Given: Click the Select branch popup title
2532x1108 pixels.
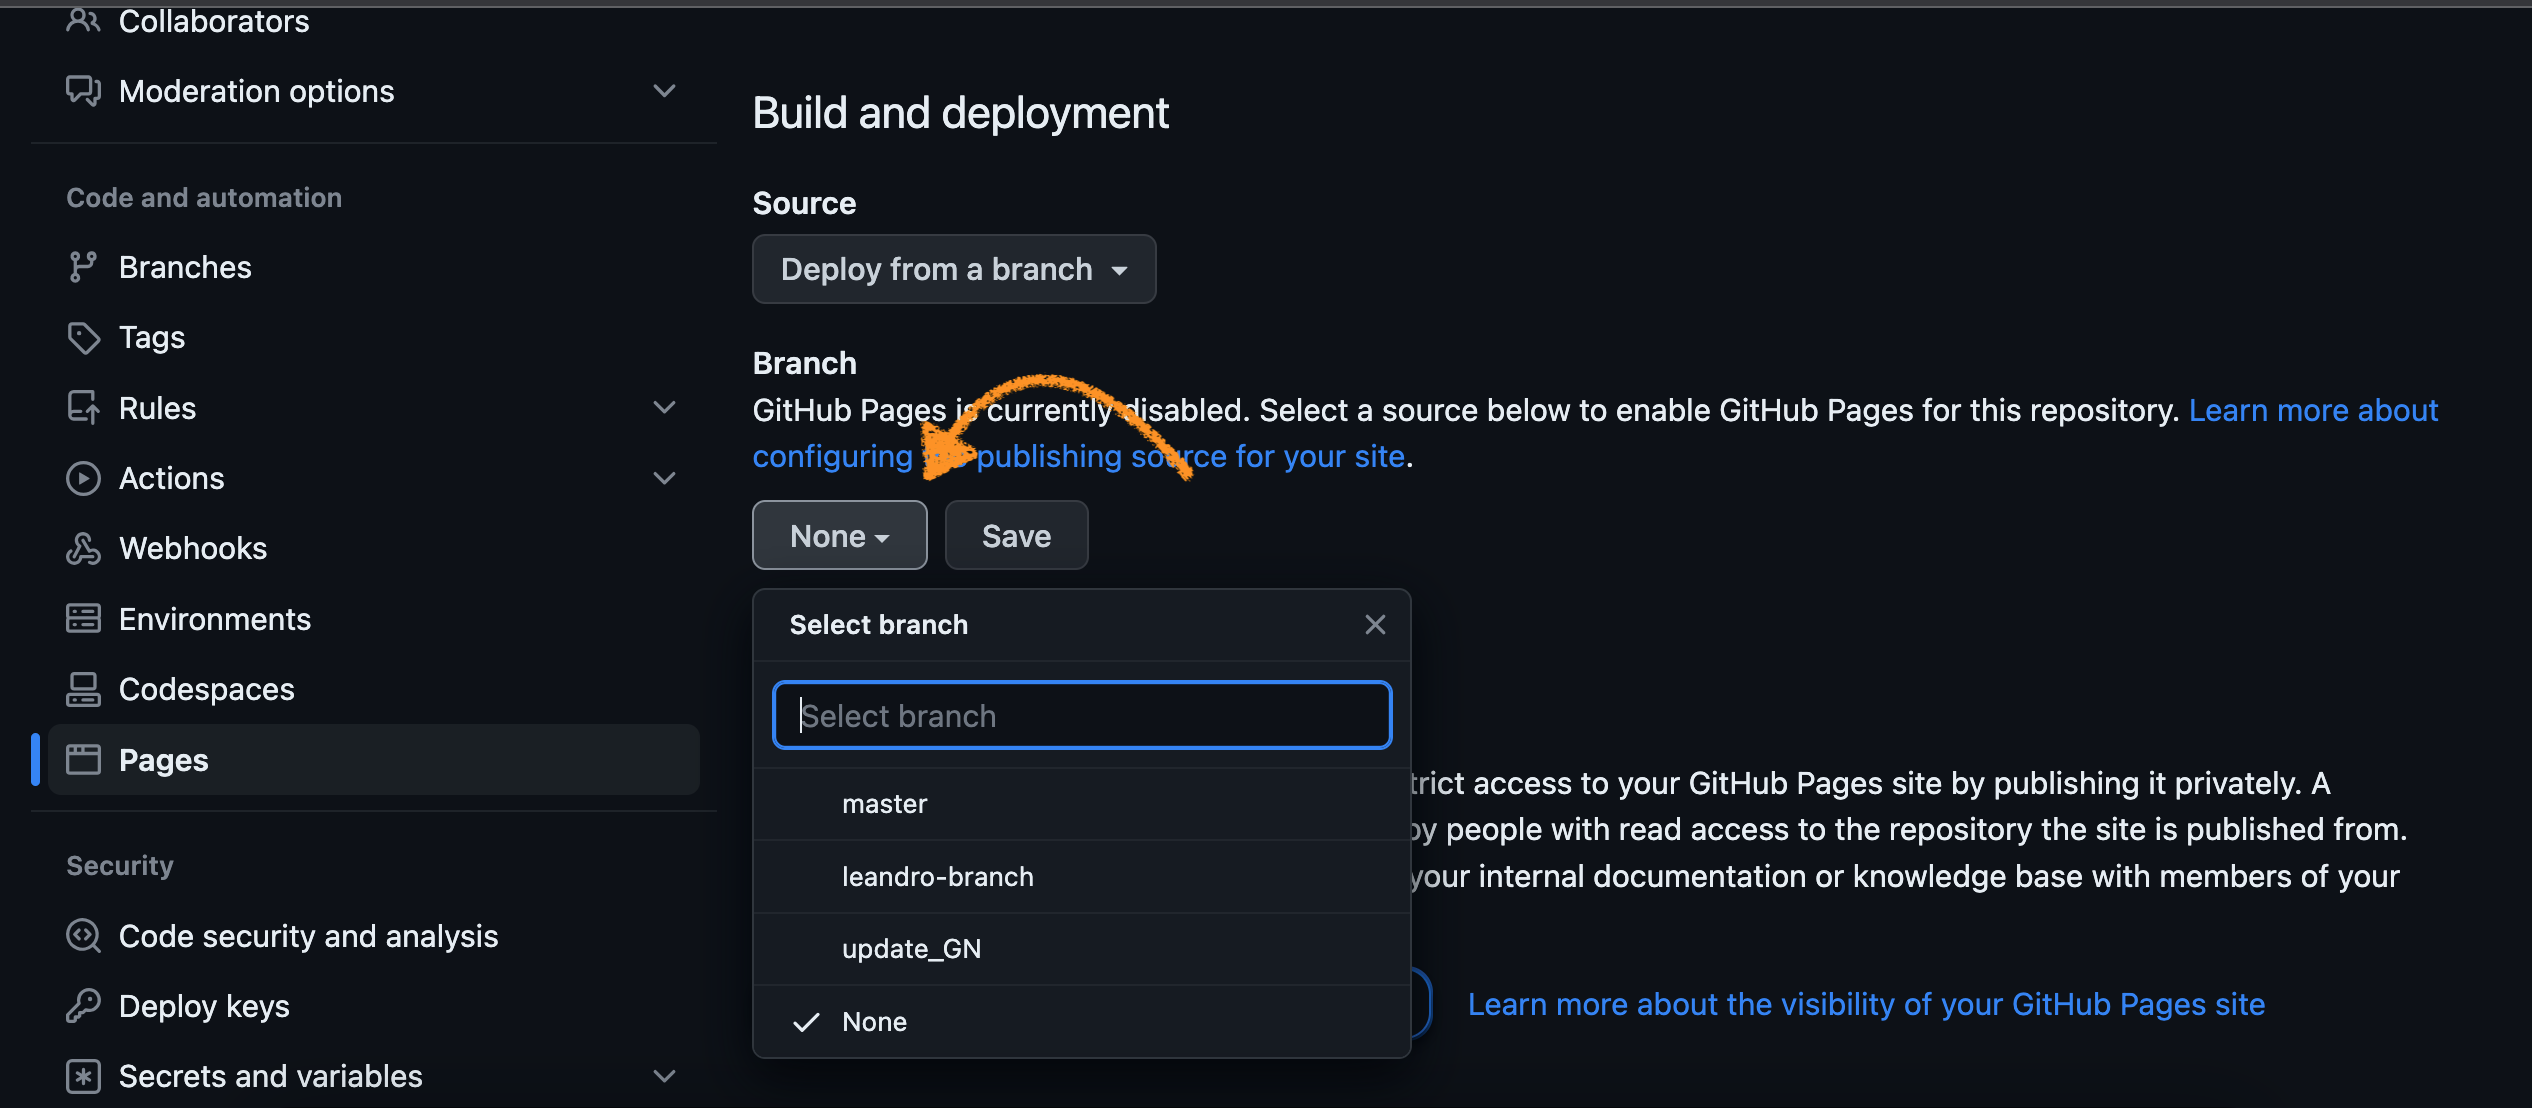Looking at the screenshot, I should [878, 625].
